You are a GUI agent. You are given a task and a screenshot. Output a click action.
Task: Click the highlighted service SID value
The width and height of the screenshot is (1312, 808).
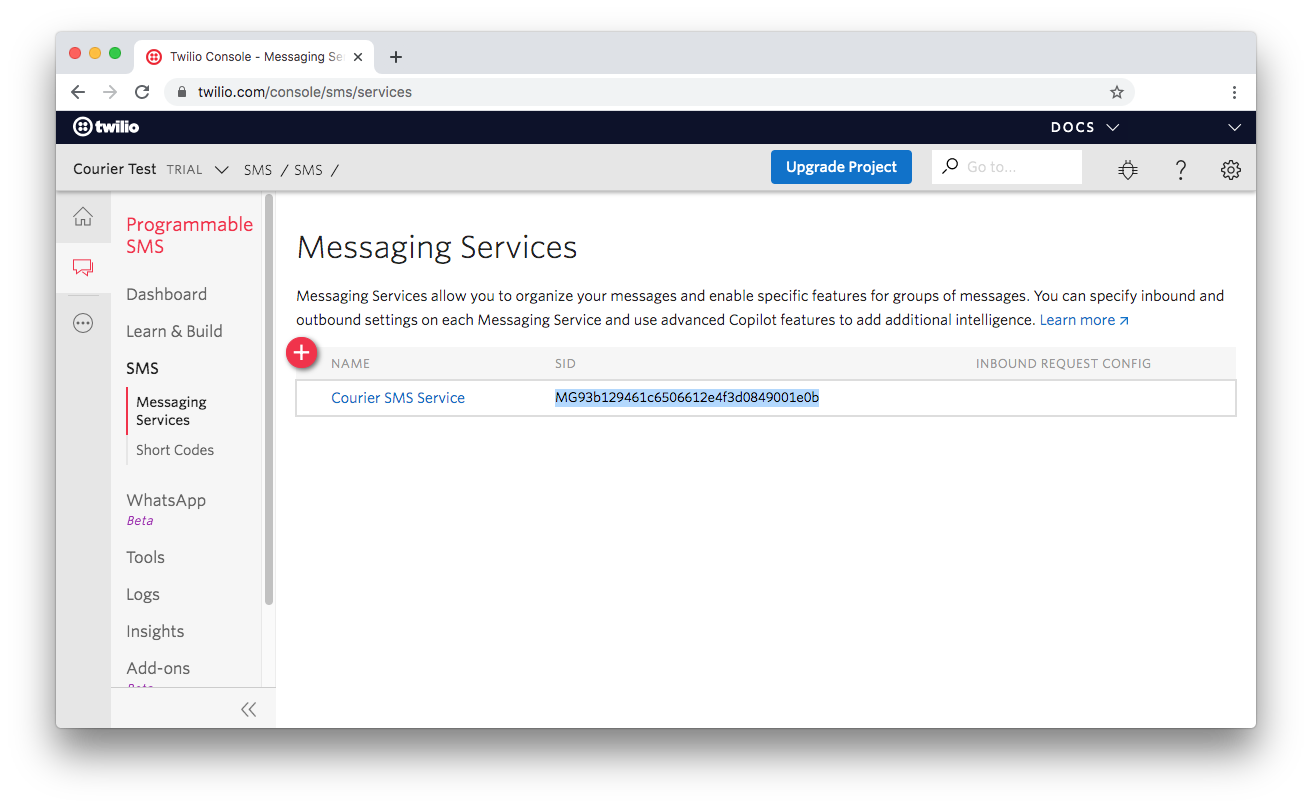(687, 398)
